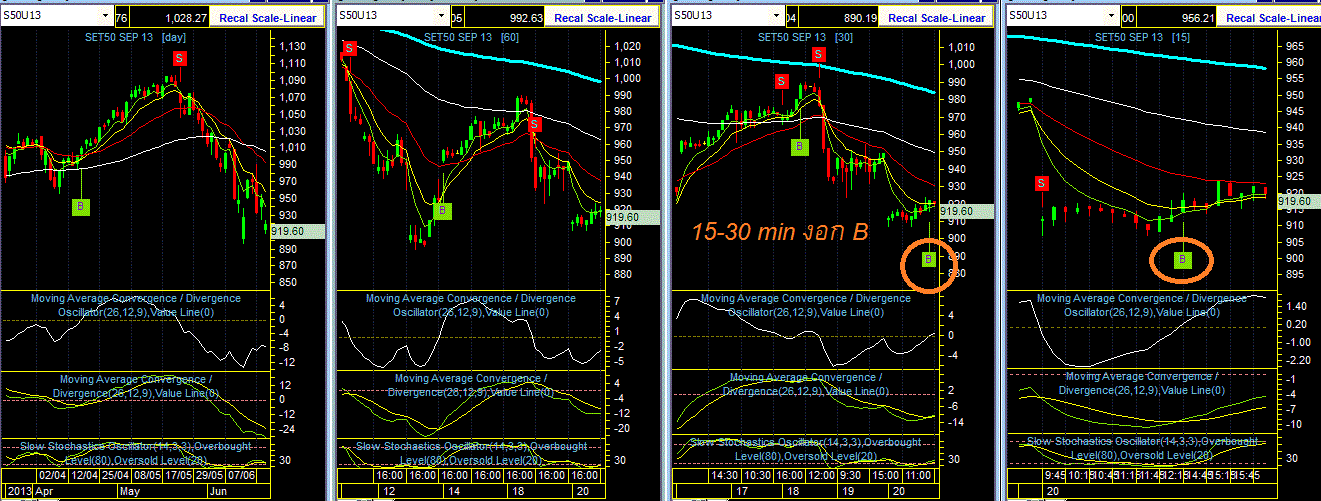Click the 02/04 date on day chart axis
This screenshot has height=501, width=1321.
52,477
